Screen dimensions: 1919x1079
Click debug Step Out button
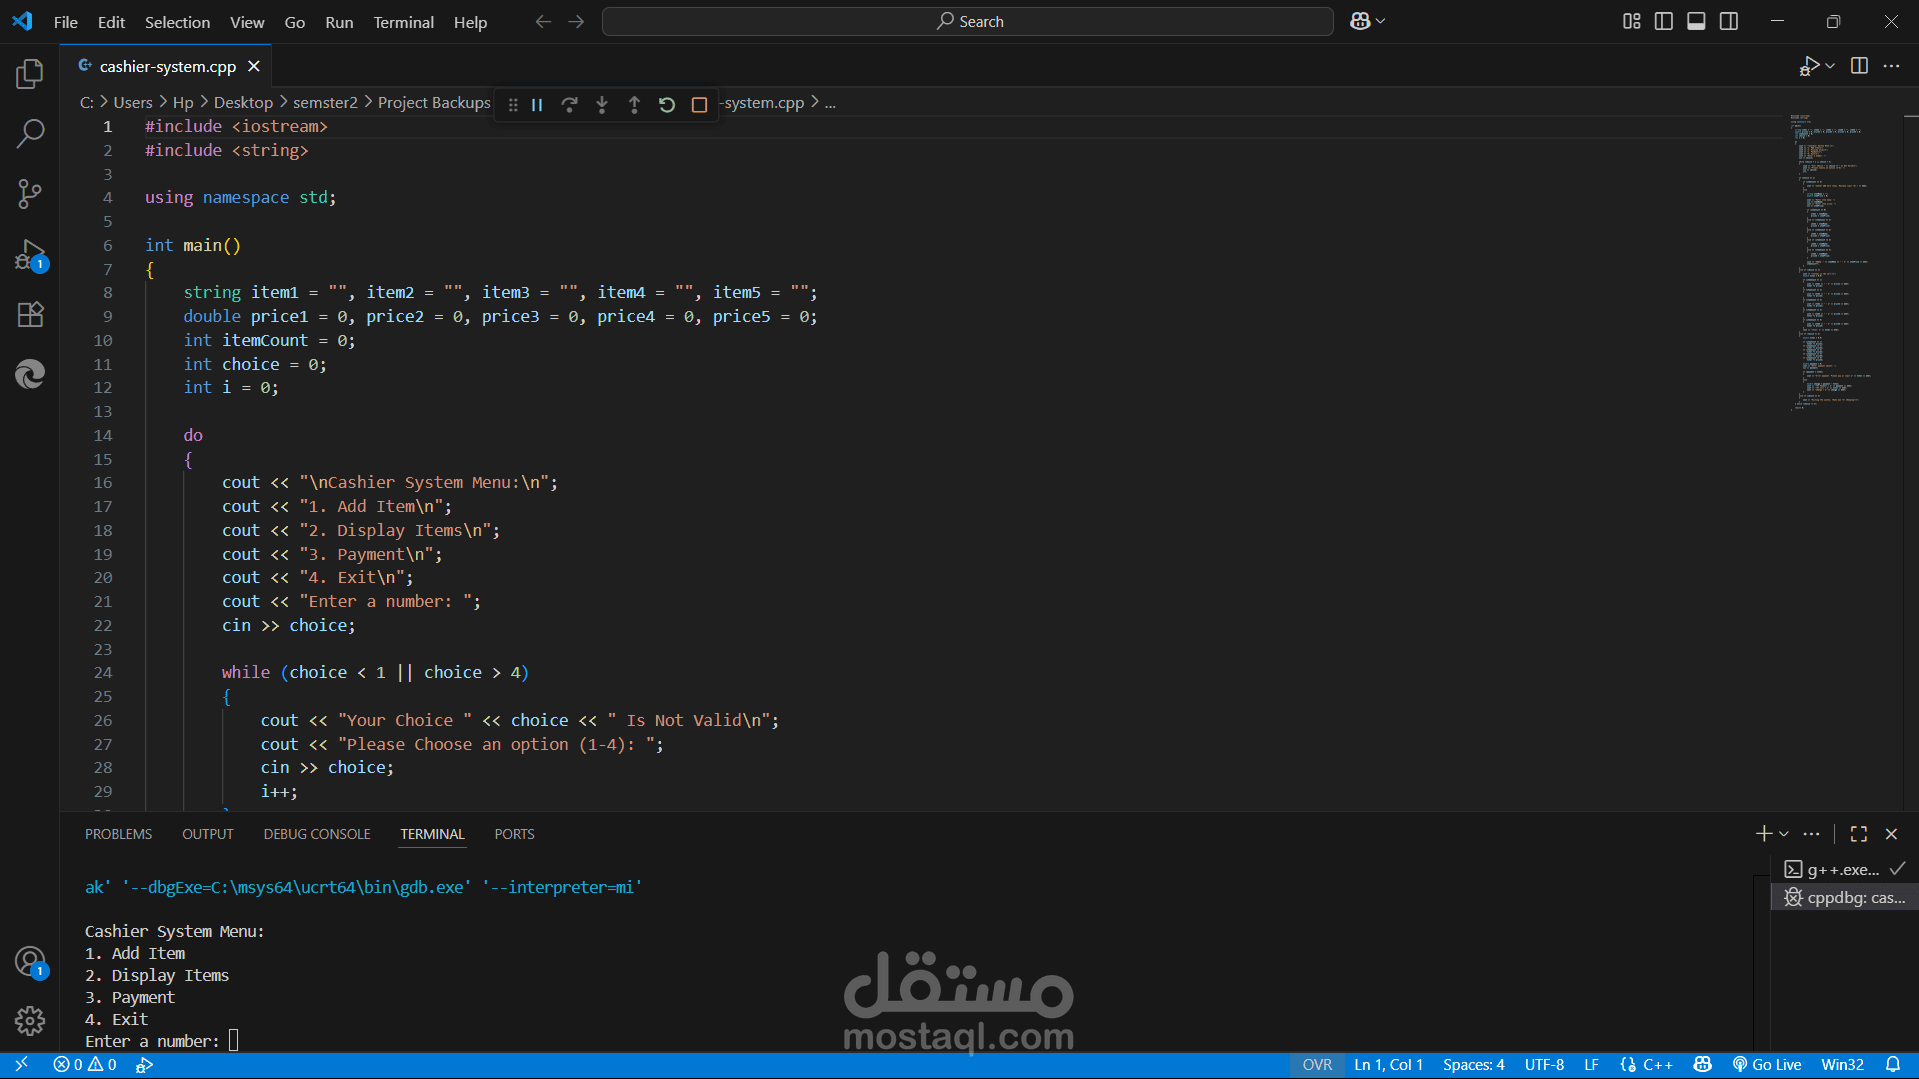pyautogui.click(x=634, y=104)
